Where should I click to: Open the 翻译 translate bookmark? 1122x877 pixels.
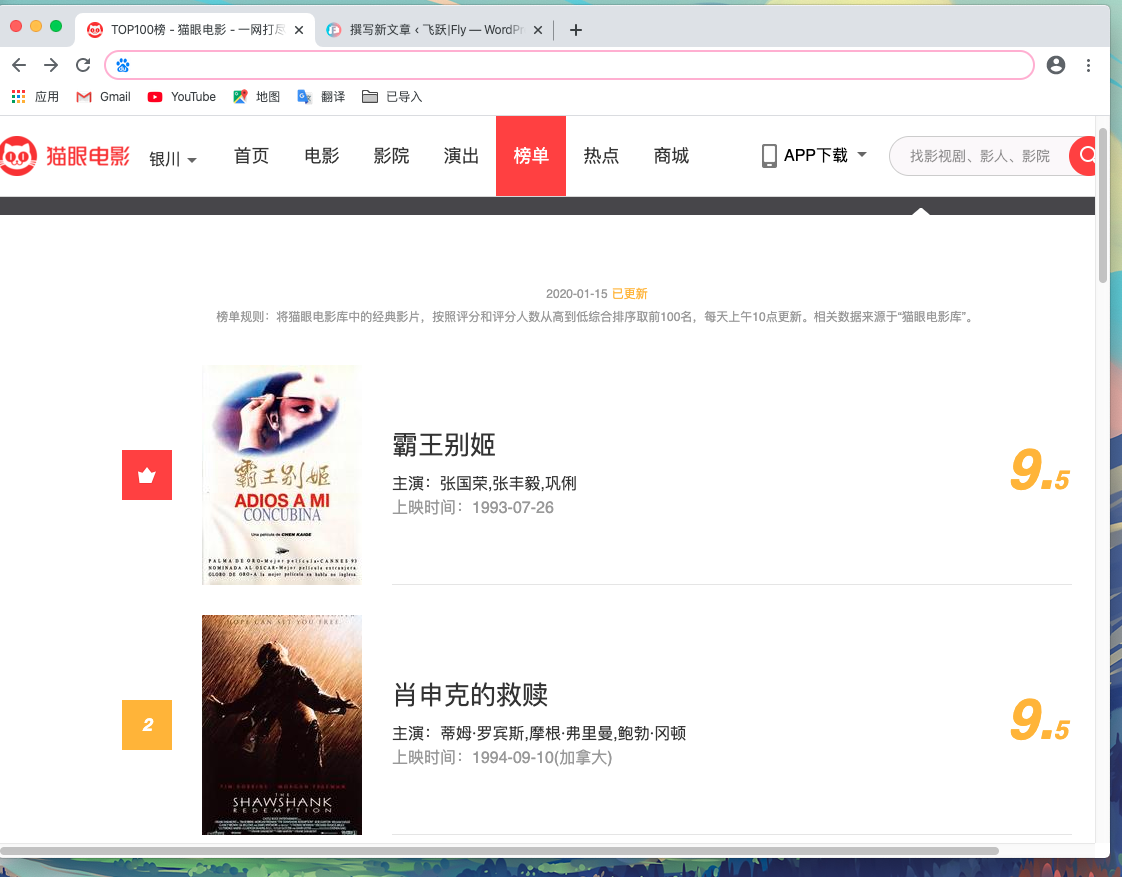point(321,97)
